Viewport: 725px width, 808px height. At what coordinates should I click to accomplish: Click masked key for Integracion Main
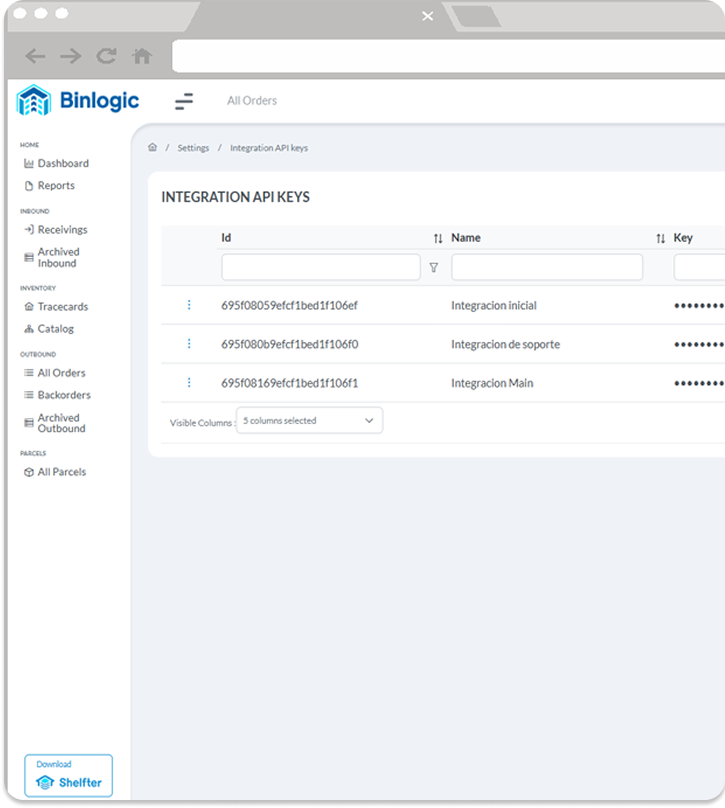tap(699, 383)
